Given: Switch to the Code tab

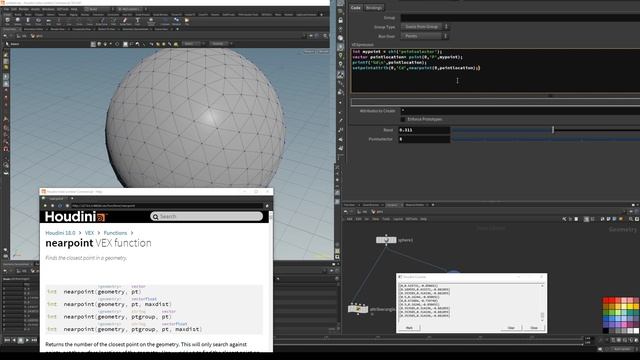Looking at the screenshot, I should (356, 8).
